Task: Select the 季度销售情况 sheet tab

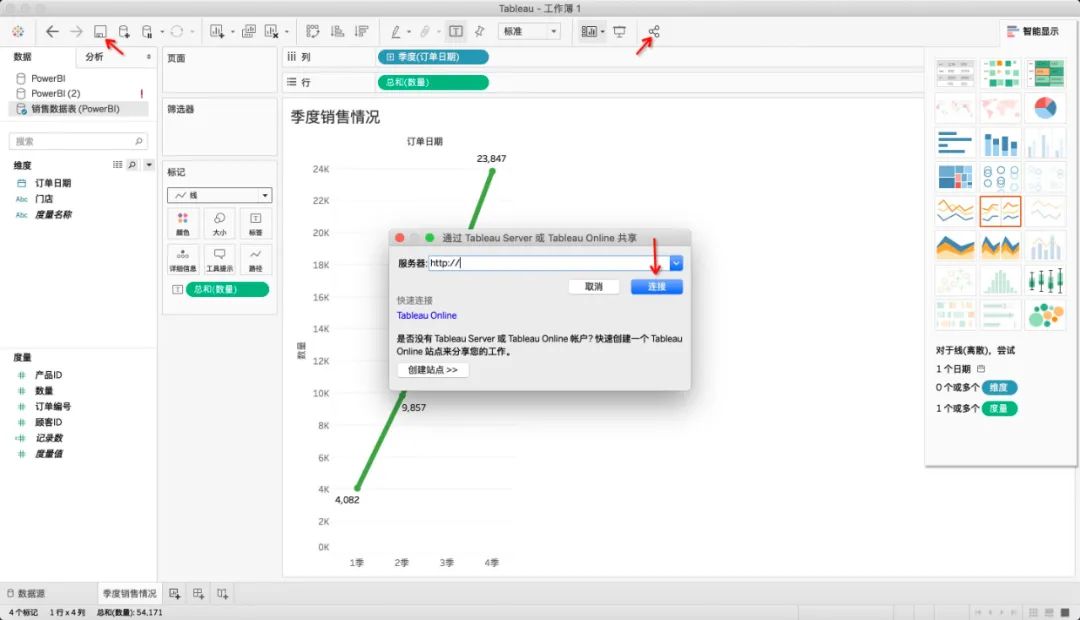Action: (129, 593)
